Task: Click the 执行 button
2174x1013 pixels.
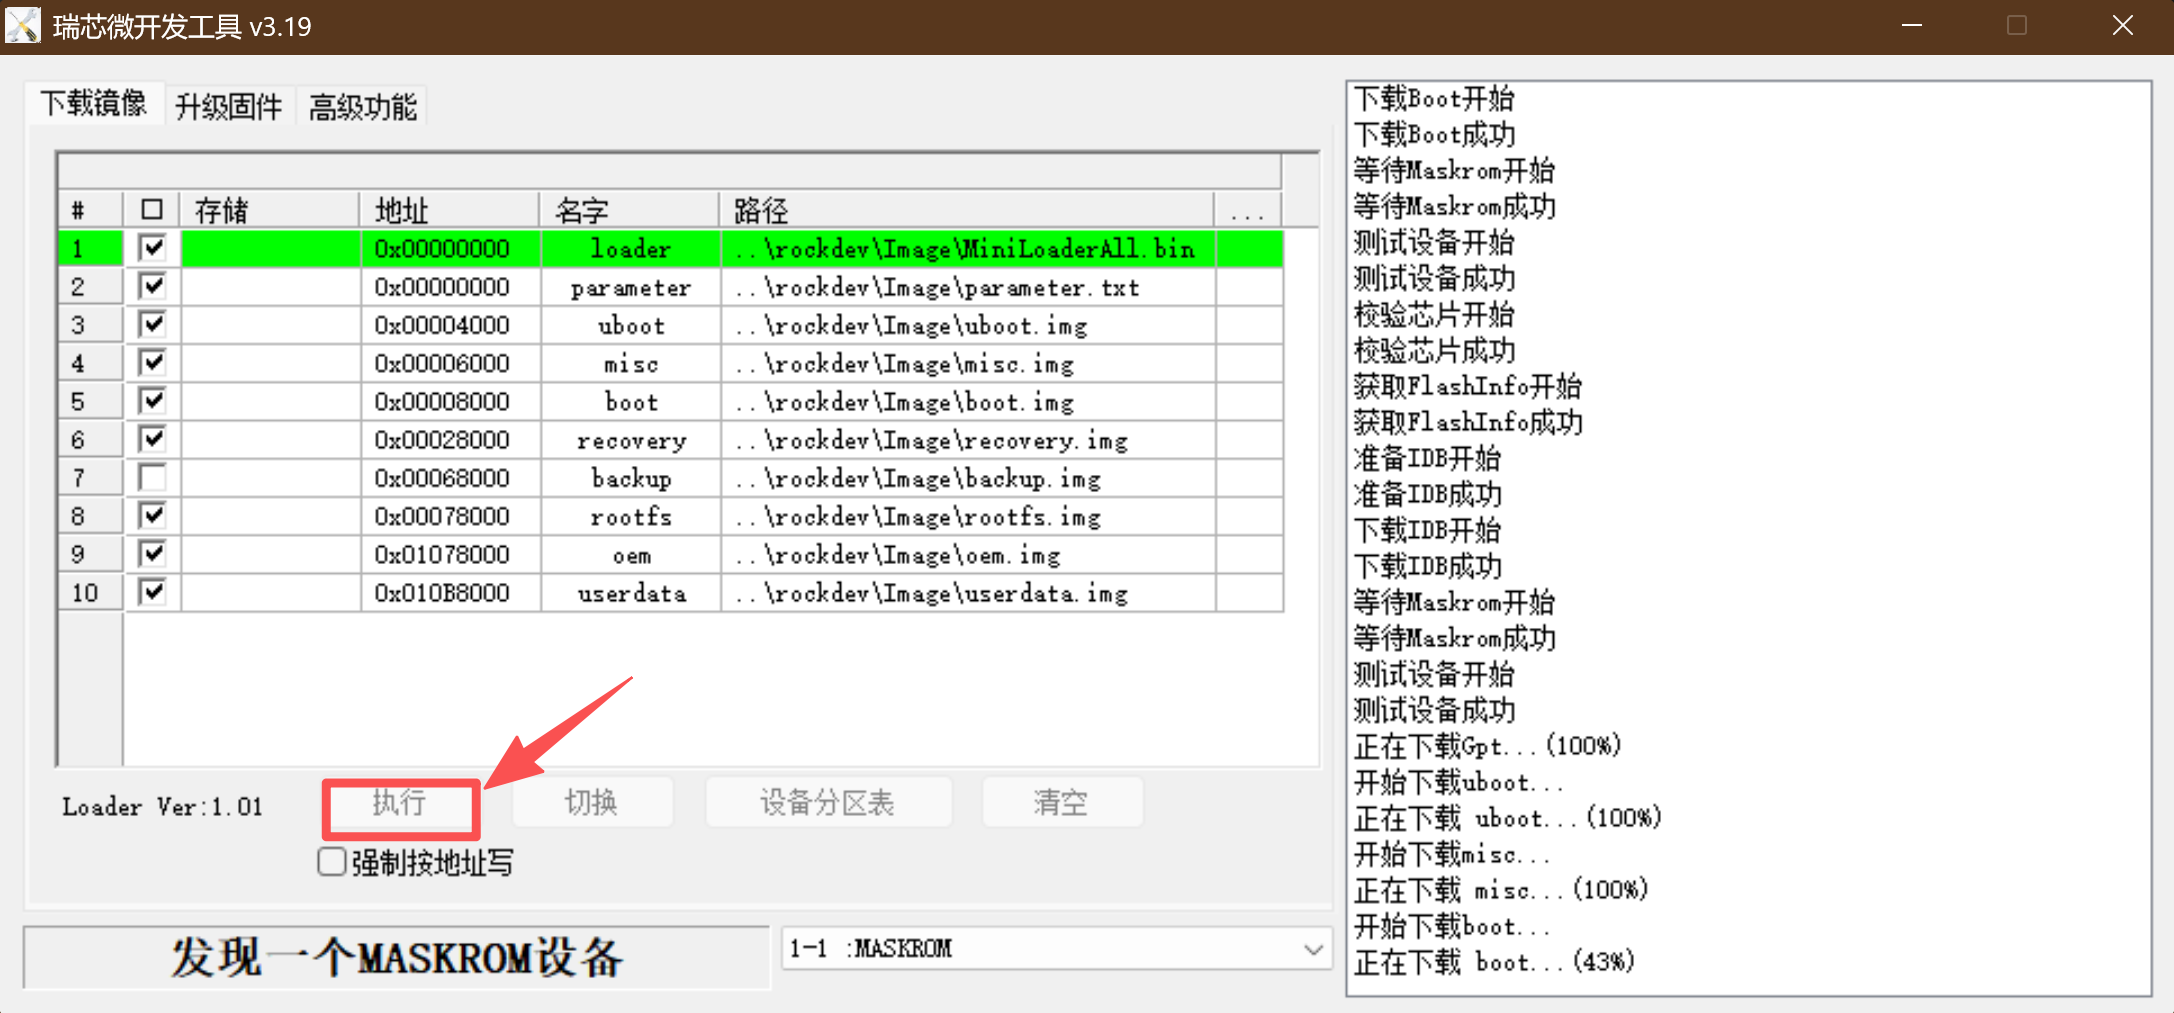Action: pos(400,803)
